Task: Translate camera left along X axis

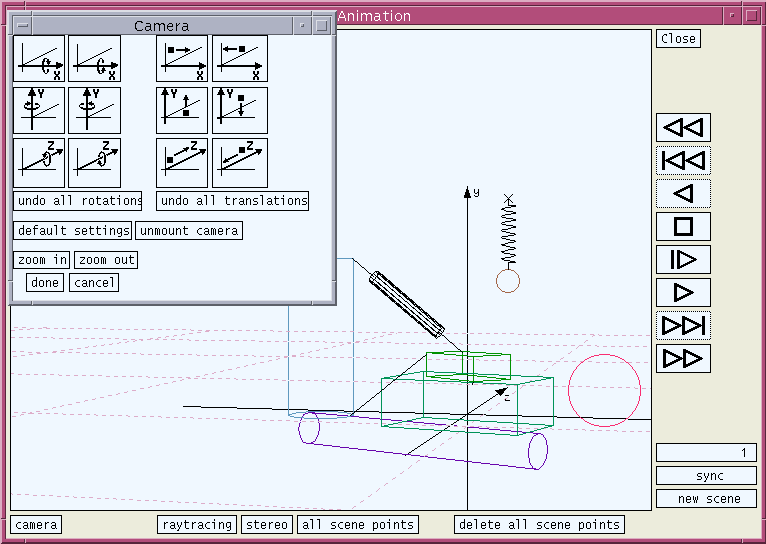Action: pyautogui.click(x=240, y=59)
